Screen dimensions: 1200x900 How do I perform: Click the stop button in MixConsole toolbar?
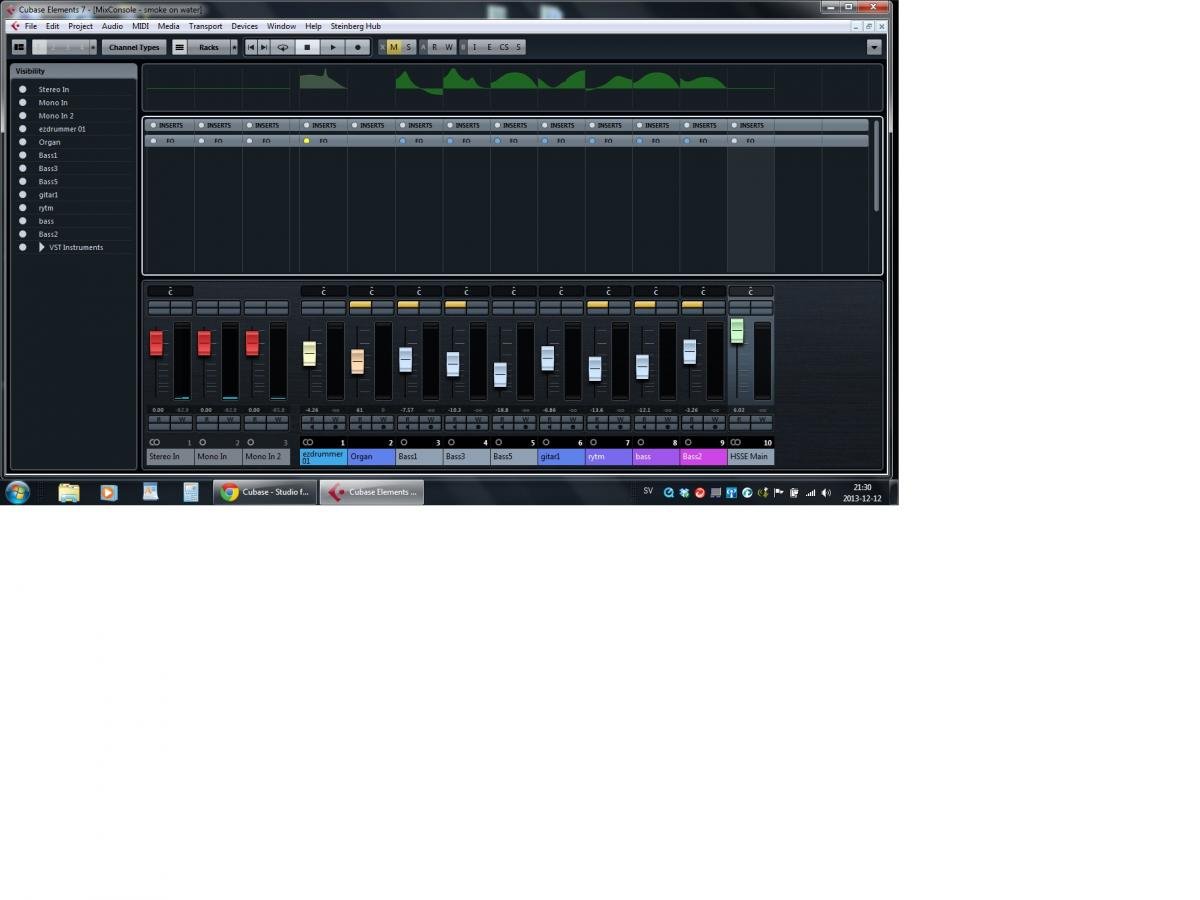308,47
